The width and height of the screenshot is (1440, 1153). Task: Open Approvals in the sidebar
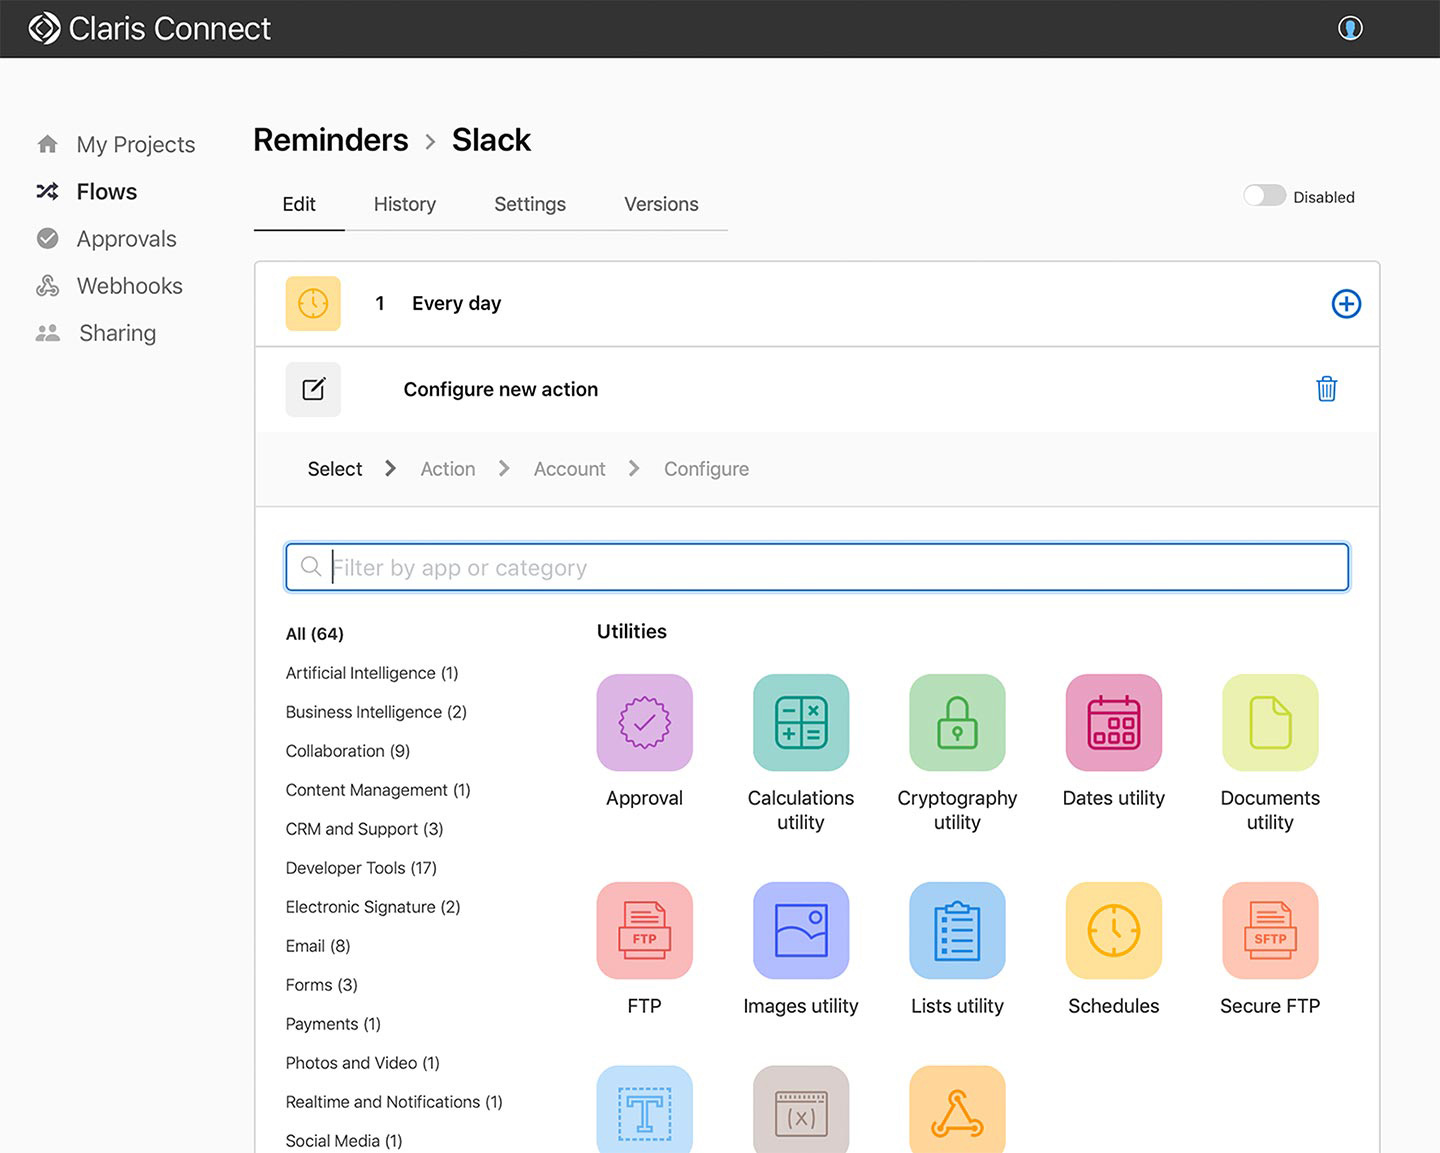pyautogui.click(x=127, y=239)
